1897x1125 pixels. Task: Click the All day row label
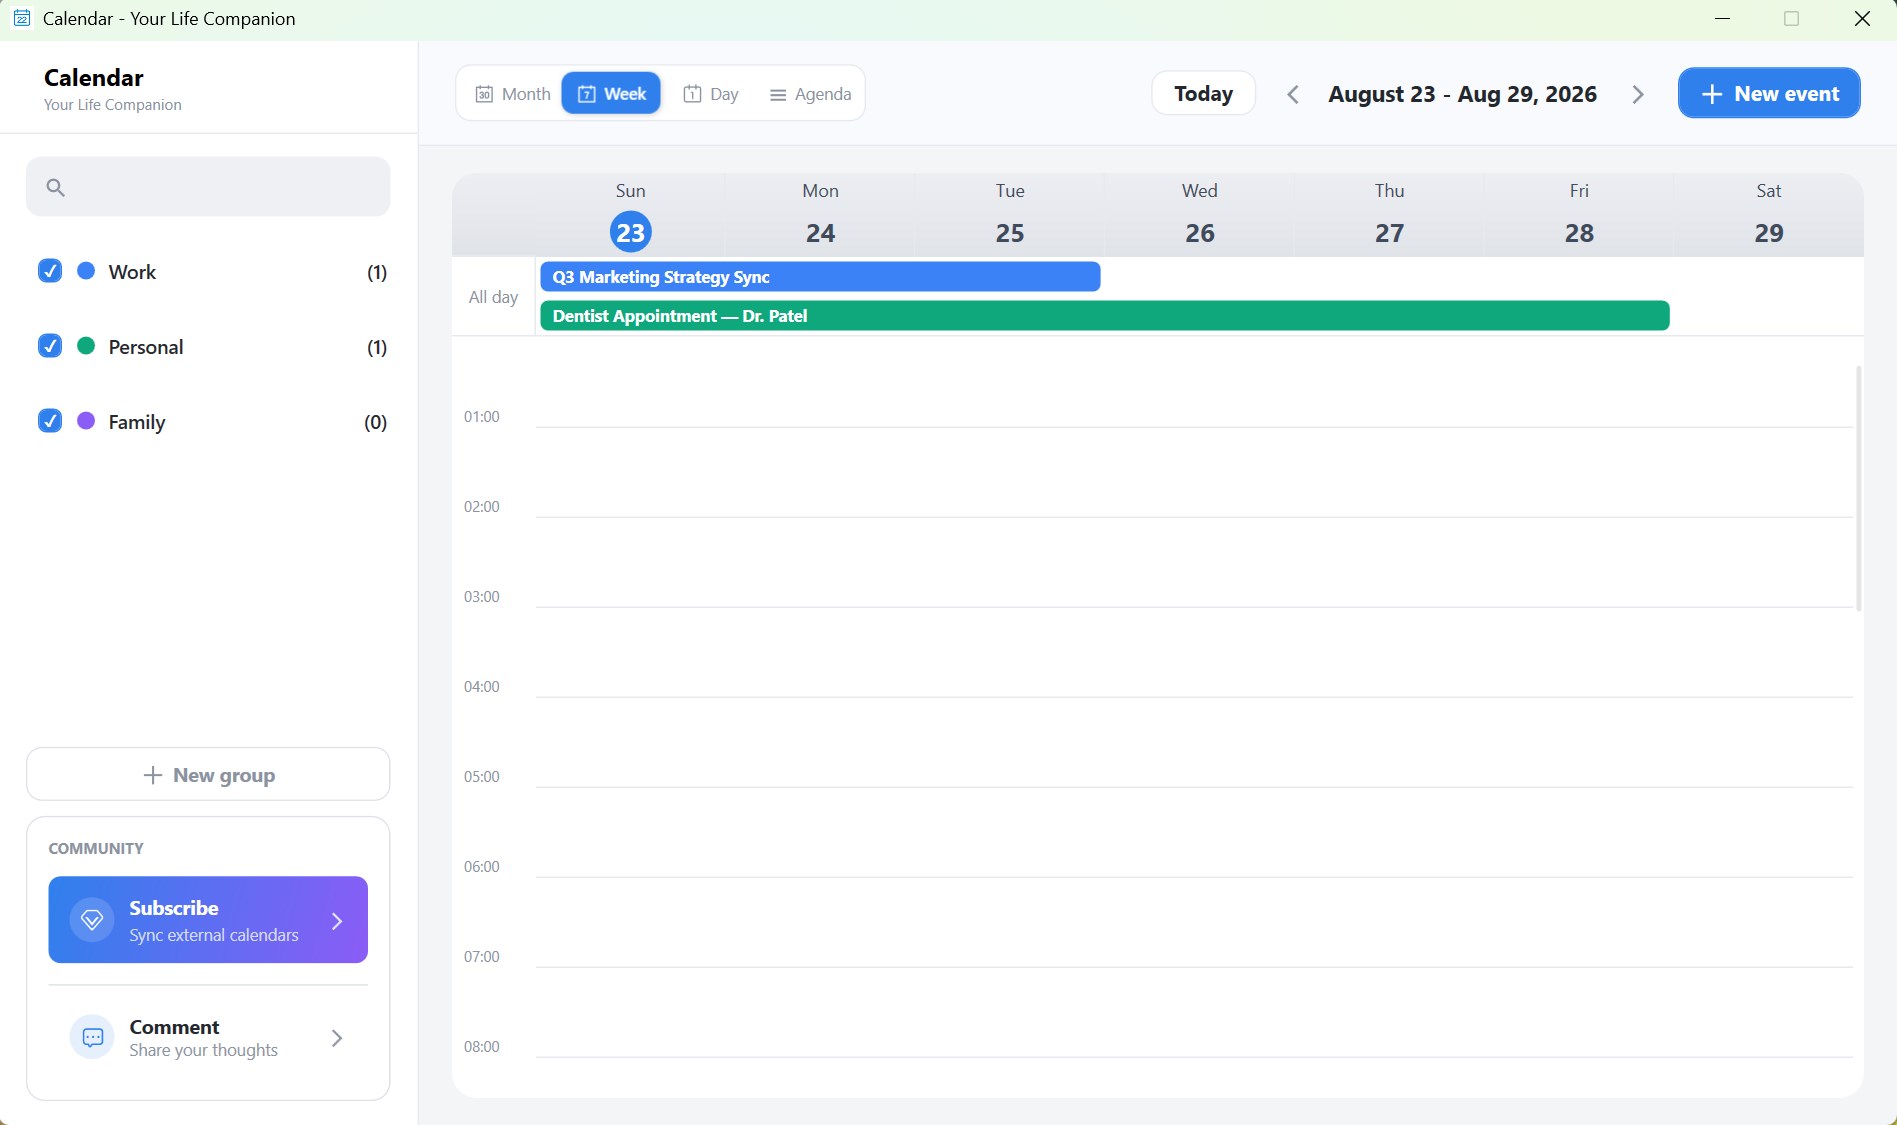click(493, 297)
